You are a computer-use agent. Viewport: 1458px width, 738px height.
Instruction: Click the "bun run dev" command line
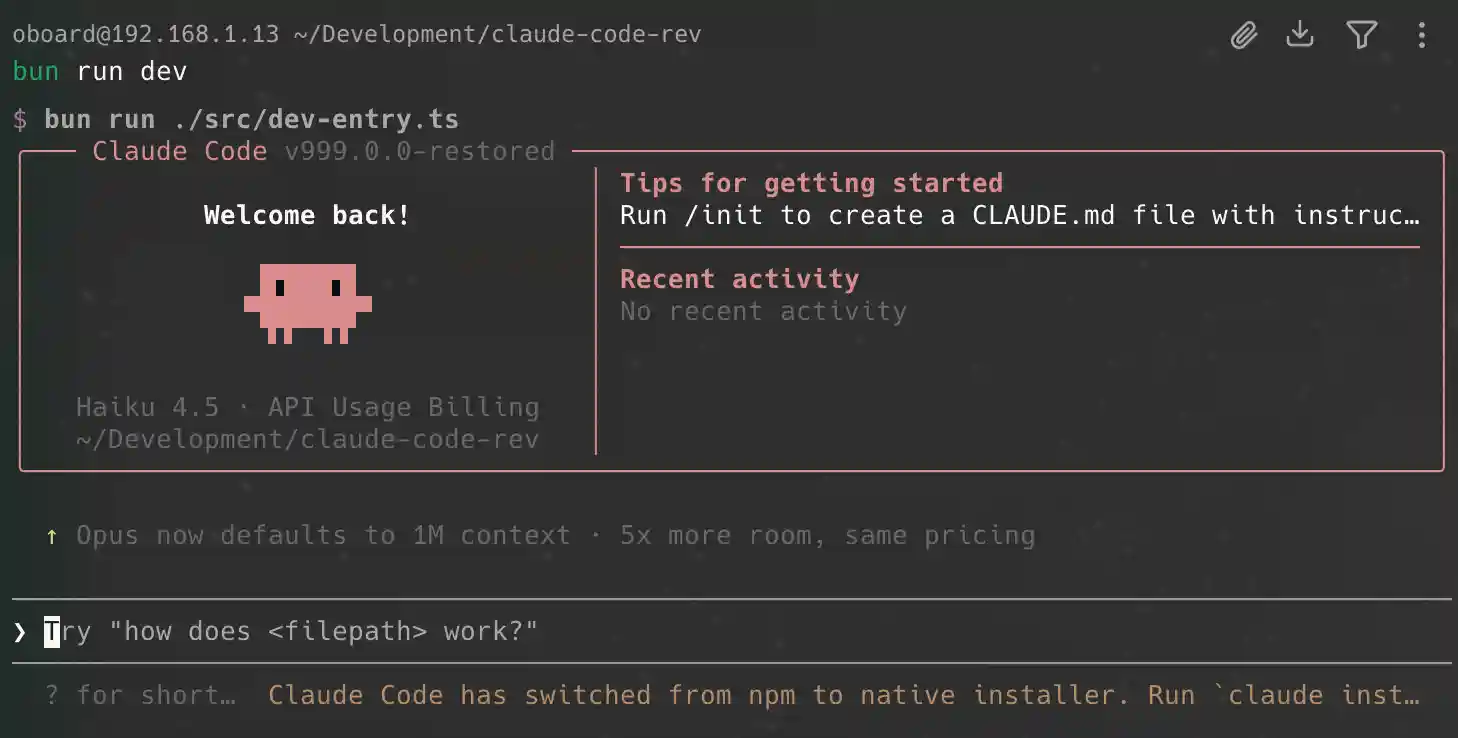click(x=100, y=71)
